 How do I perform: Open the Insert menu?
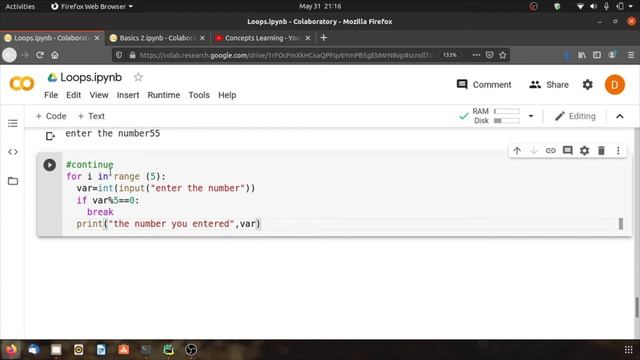tap(128, 95)
